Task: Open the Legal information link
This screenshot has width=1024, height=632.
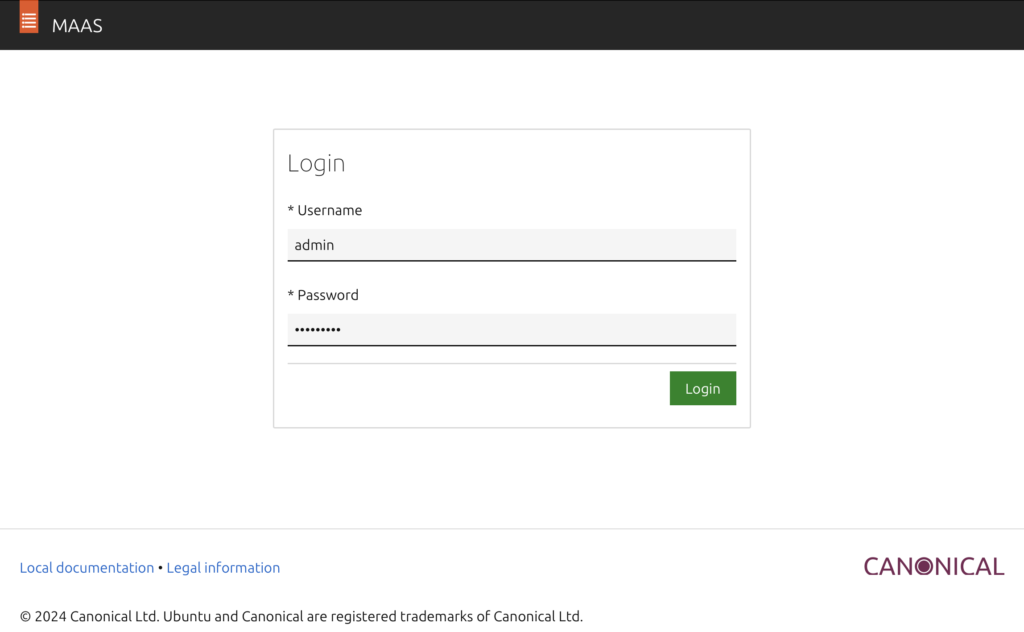Action: (223, 567)
